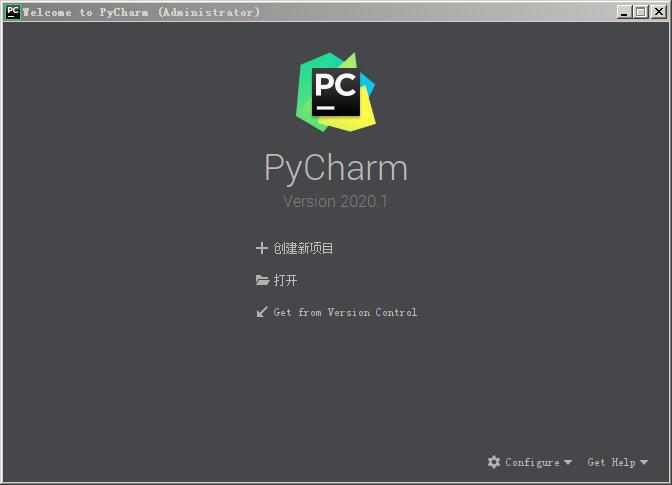The width and height of the screenshot is (672, 485).
Task: Click the Version 2020.1 label
Action: coord(335,201)
